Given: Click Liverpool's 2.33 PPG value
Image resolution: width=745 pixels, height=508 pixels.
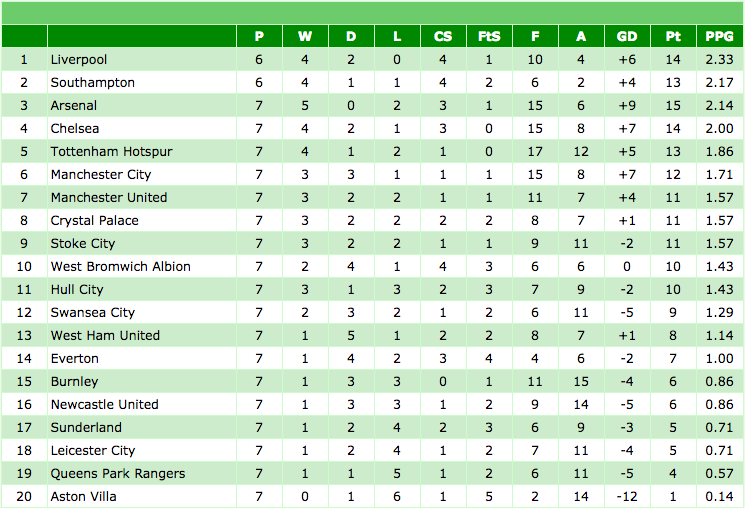Looking at the screenshot, I should pyautogui.click(x=718, y=60).
